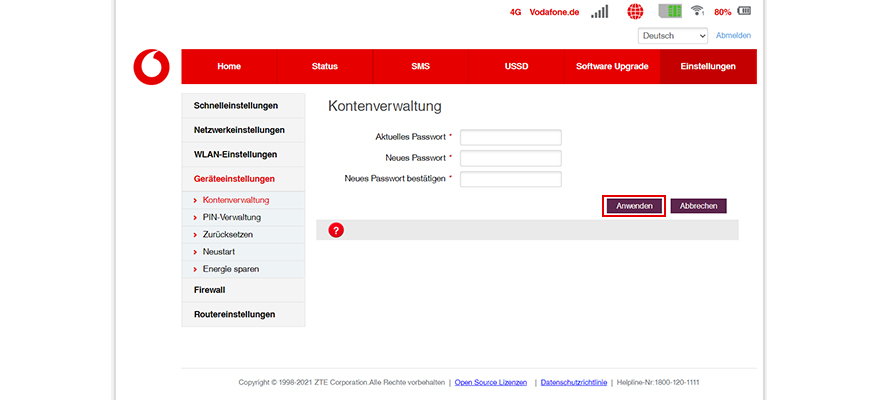This screenshot has height=400, width=879.
Task: Click the SIM card status icon
Action: 669,12
